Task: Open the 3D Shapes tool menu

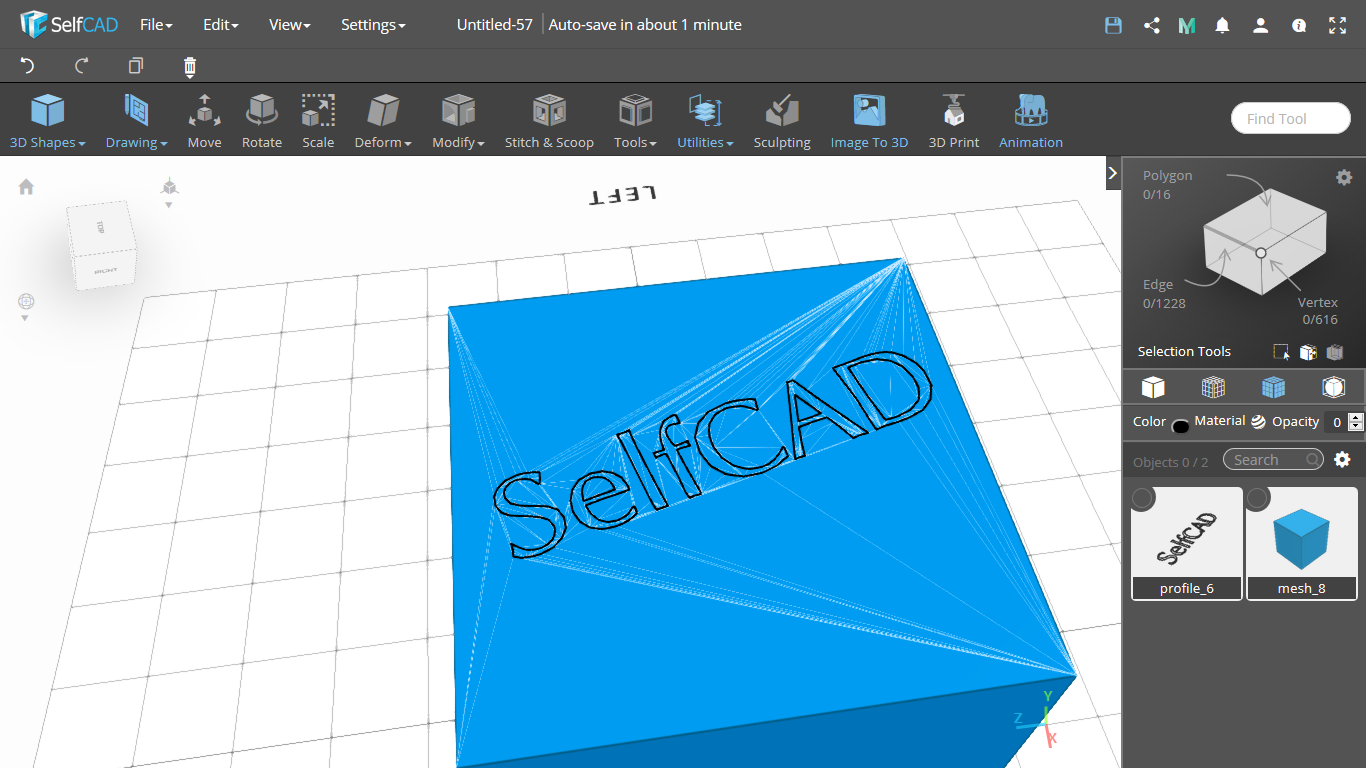Action: [47, 122]
